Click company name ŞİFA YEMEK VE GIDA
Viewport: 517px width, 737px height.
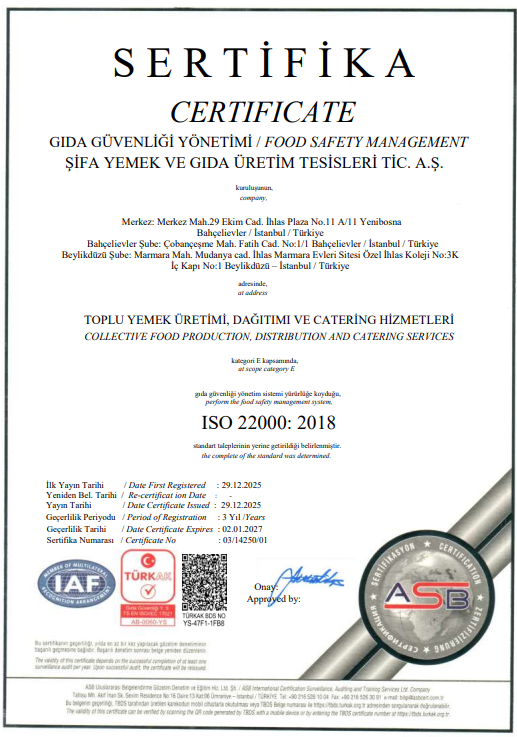pos(254,163)
